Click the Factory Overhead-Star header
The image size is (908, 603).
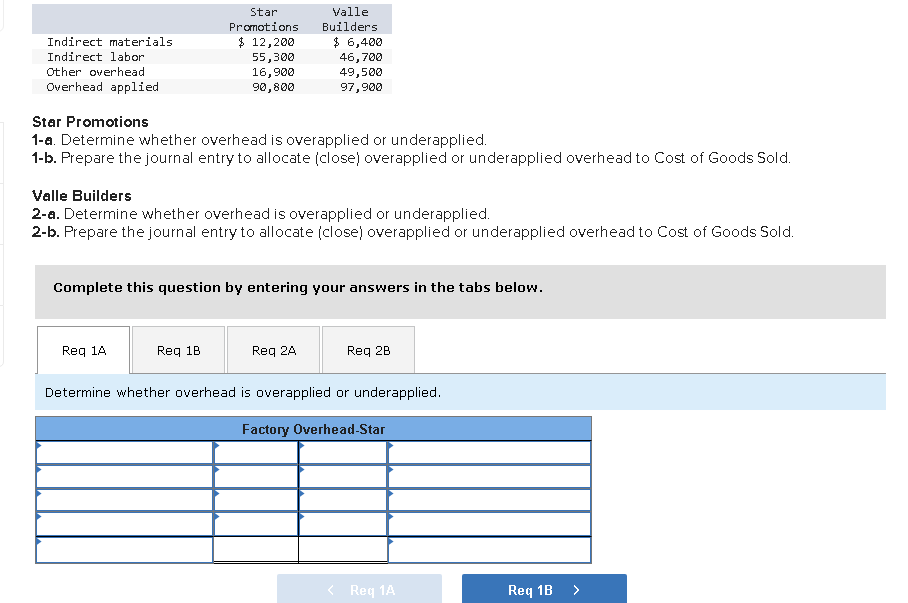(x=313, y=428)
